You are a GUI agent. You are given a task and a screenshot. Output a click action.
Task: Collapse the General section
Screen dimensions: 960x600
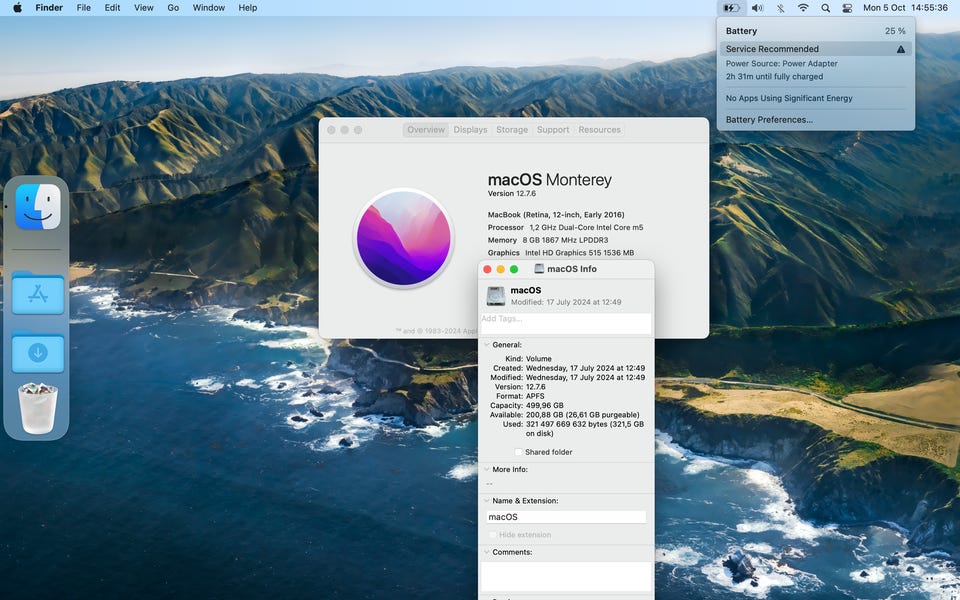tap(487, 345)
